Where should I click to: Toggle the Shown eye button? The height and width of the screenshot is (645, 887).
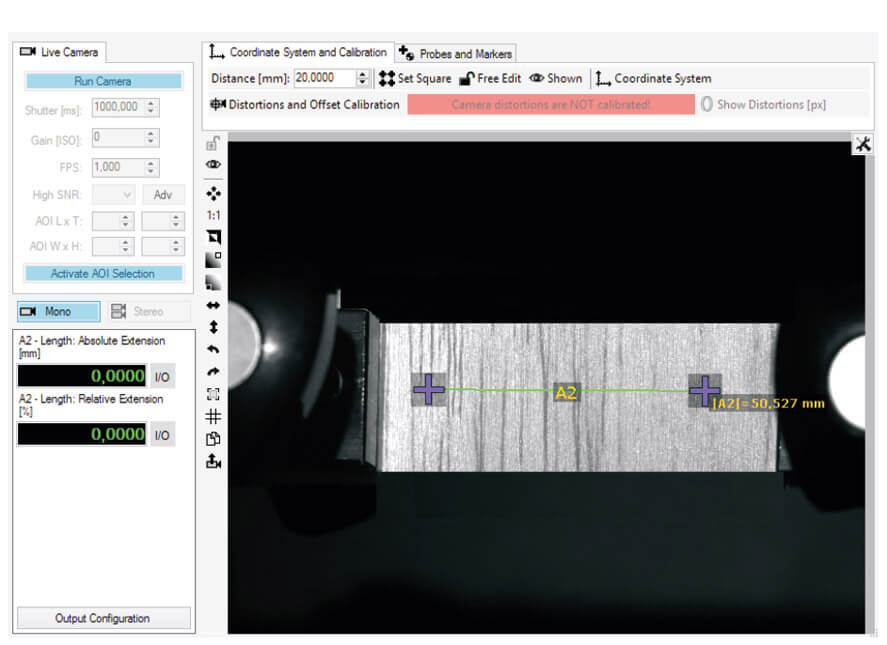[556, 79]
